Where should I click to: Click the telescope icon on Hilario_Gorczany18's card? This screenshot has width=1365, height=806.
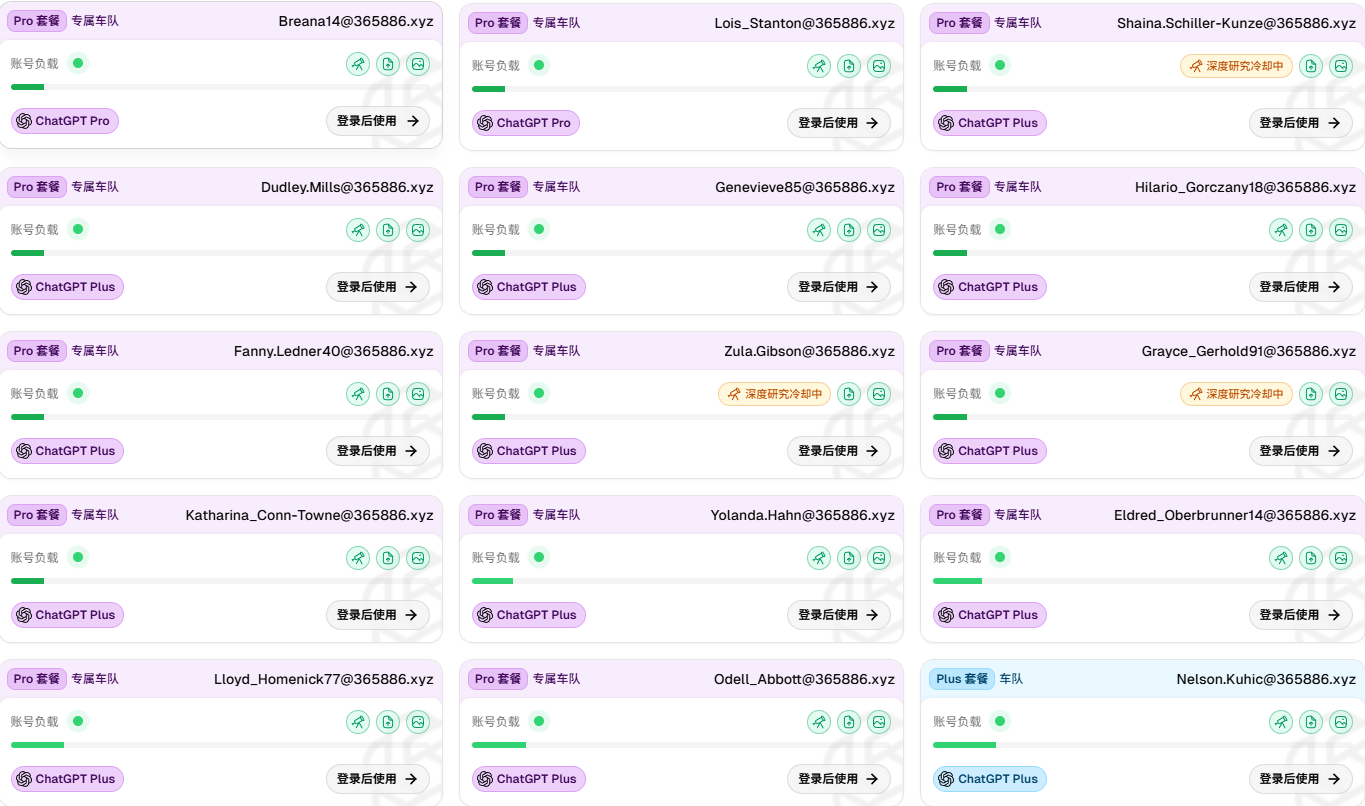[1281, 230]
